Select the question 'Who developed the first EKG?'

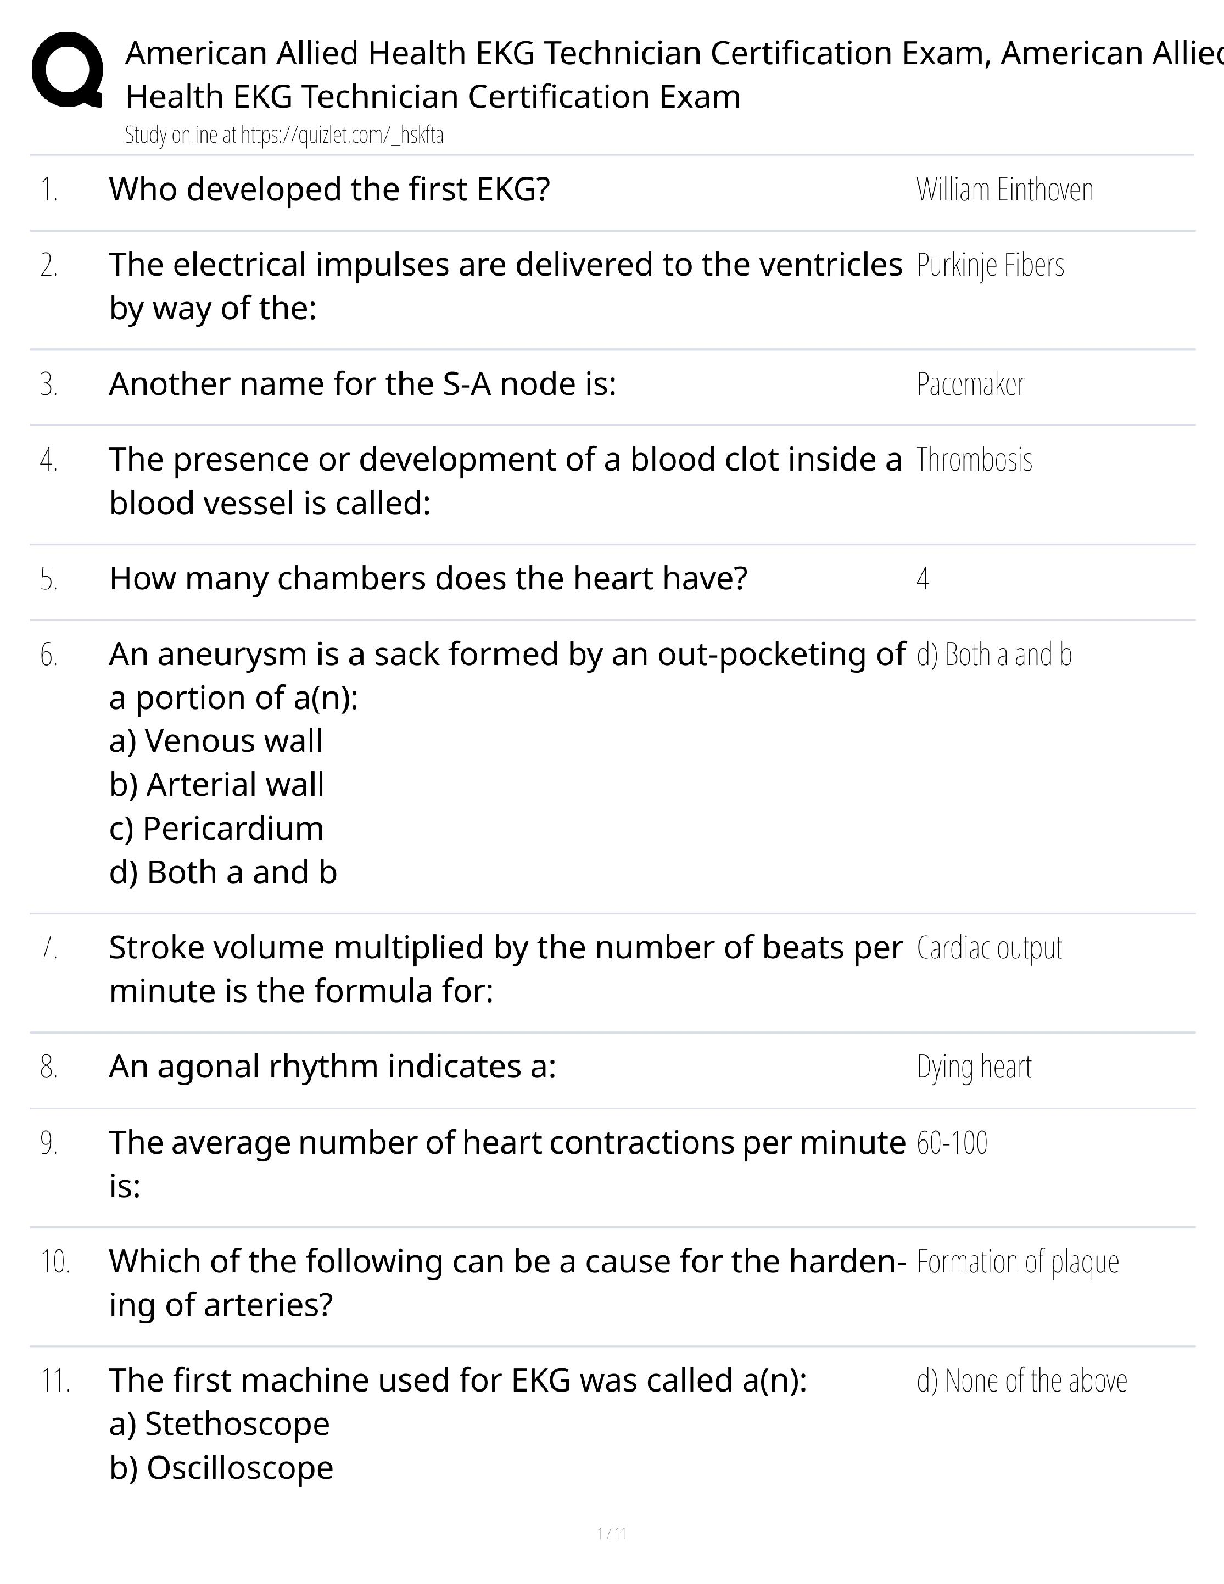tap(329, 189)
